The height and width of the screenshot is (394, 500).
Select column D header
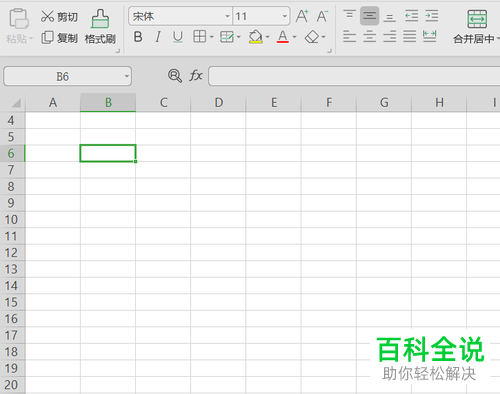[x=218, y=103]
